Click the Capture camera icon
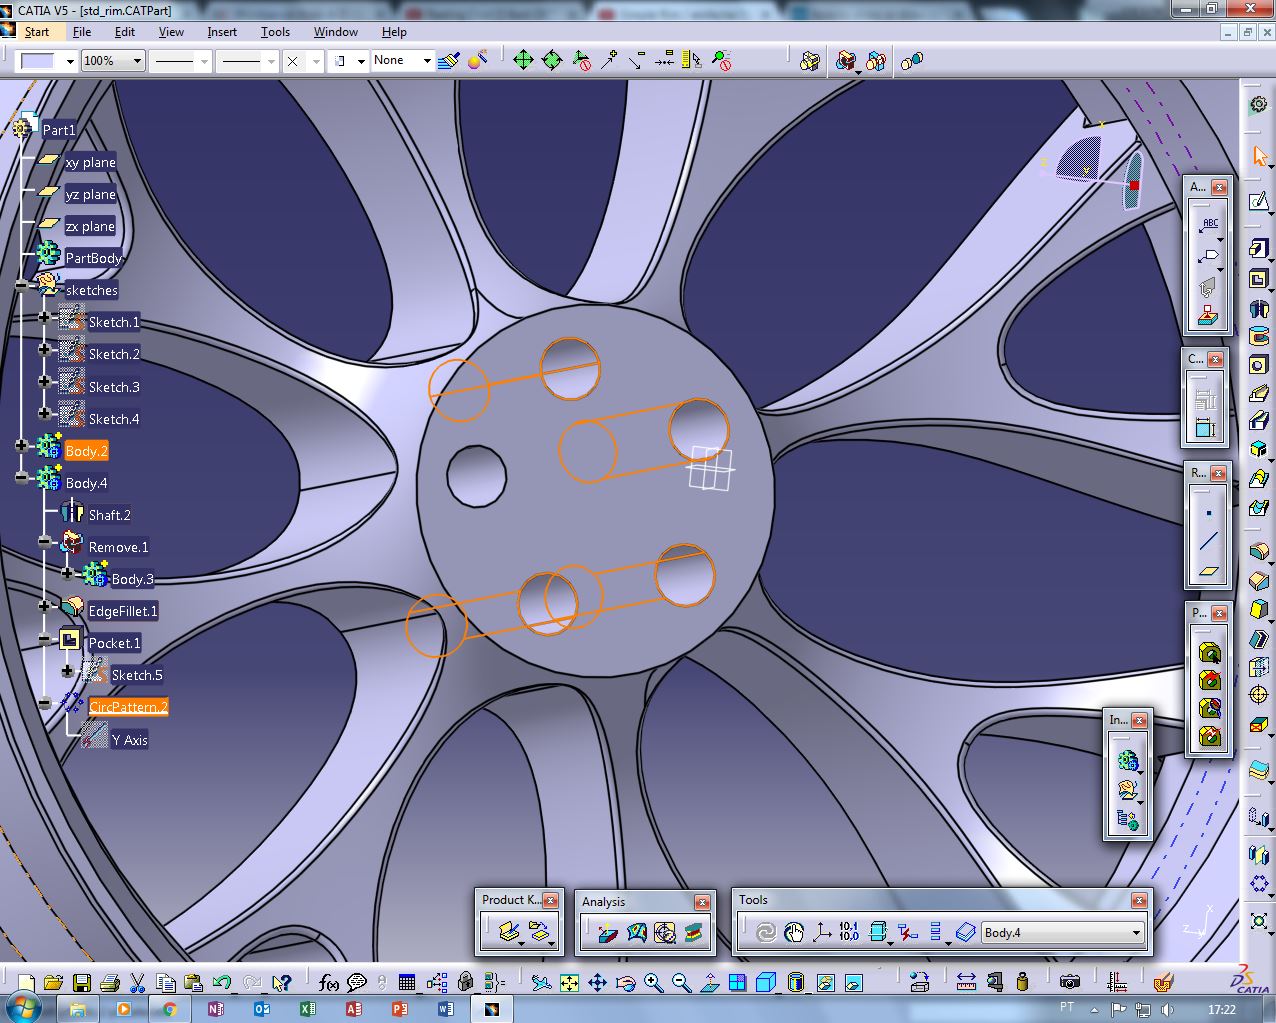Image resolution: width=1276 pixels, height=1023 pixels. click(x=1069, y=983)
